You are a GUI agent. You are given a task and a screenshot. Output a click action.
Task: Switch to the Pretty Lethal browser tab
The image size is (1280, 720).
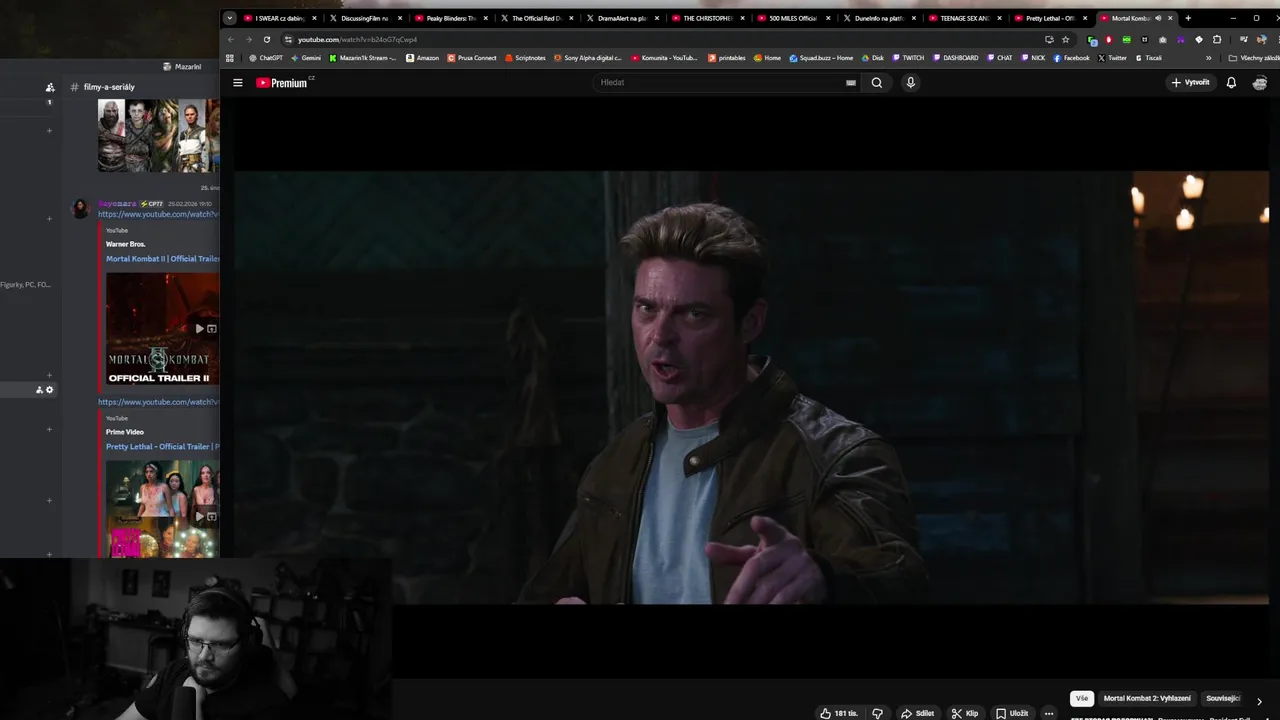coord(1049,18)
